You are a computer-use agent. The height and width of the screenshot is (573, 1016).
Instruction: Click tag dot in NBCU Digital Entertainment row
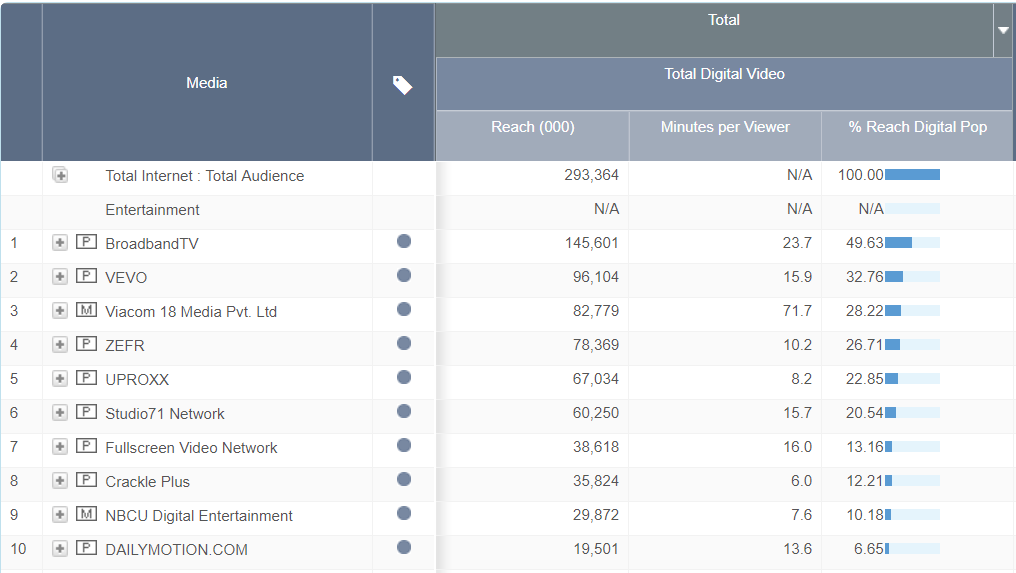pos(404,513)
